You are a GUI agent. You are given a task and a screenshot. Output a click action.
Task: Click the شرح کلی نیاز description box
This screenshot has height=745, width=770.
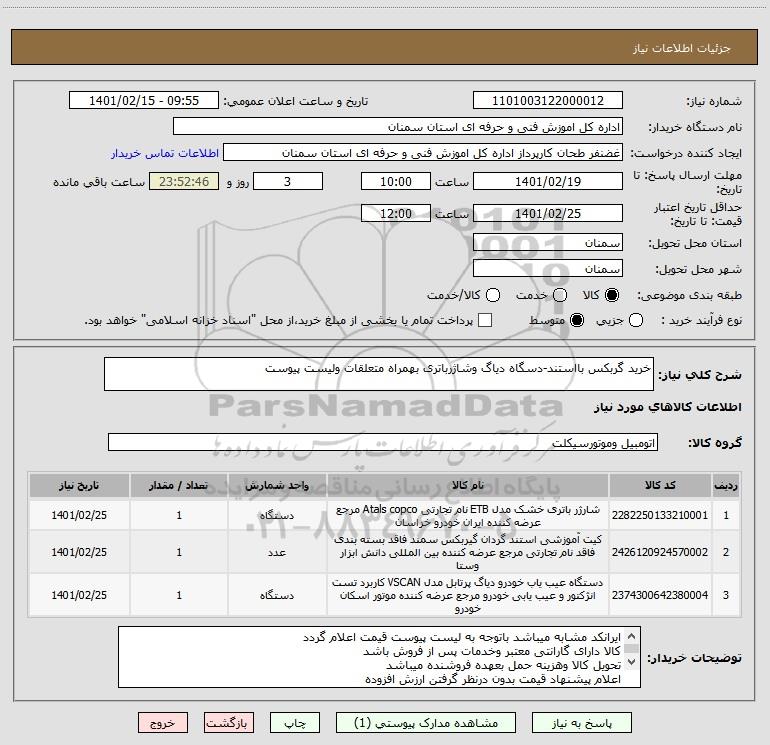[379, 374]
